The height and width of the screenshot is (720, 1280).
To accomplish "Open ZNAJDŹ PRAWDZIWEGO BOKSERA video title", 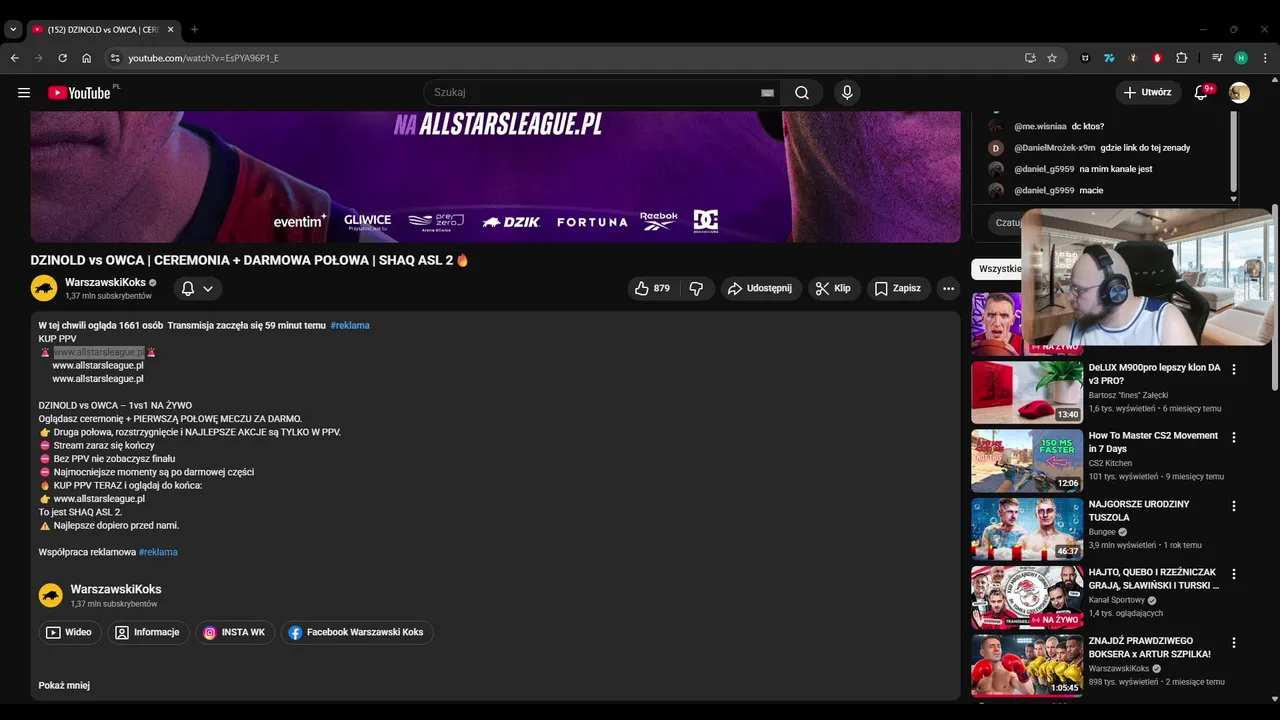I will (1150, 647).
